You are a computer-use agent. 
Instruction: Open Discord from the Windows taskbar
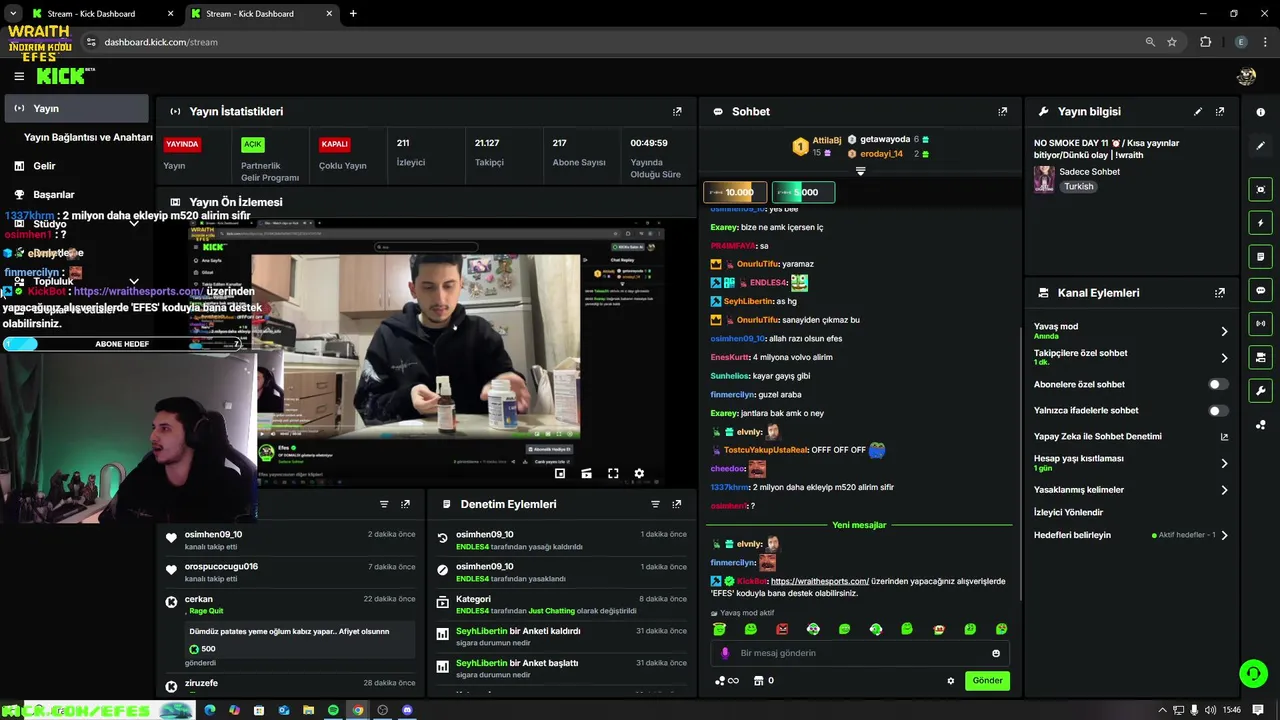coord(407,710)
